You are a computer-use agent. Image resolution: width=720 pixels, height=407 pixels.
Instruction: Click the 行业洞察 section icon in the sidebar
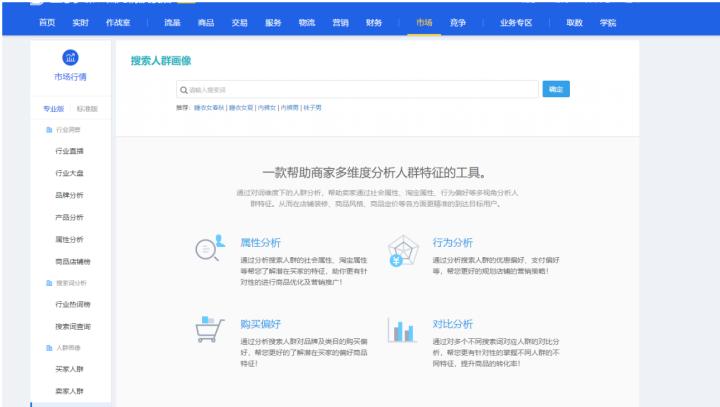coord(49,130)
